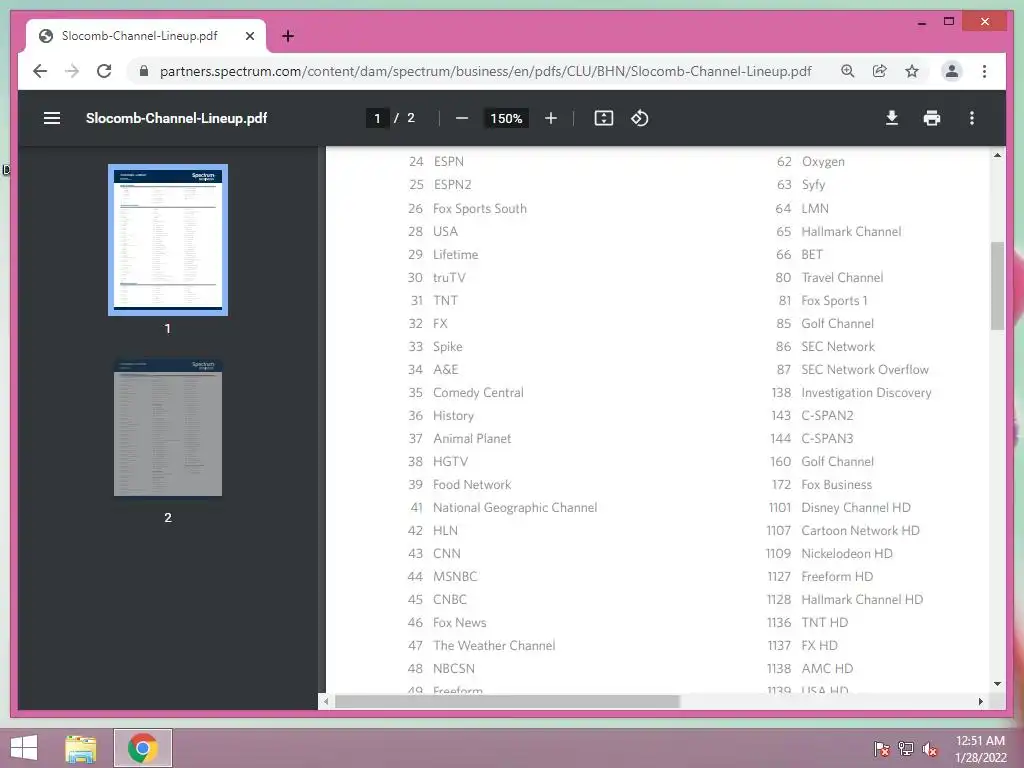Click the 150% zoom level field
Image resolution: width=1024 pixels, height=768 pixels.
click(506, 118)
